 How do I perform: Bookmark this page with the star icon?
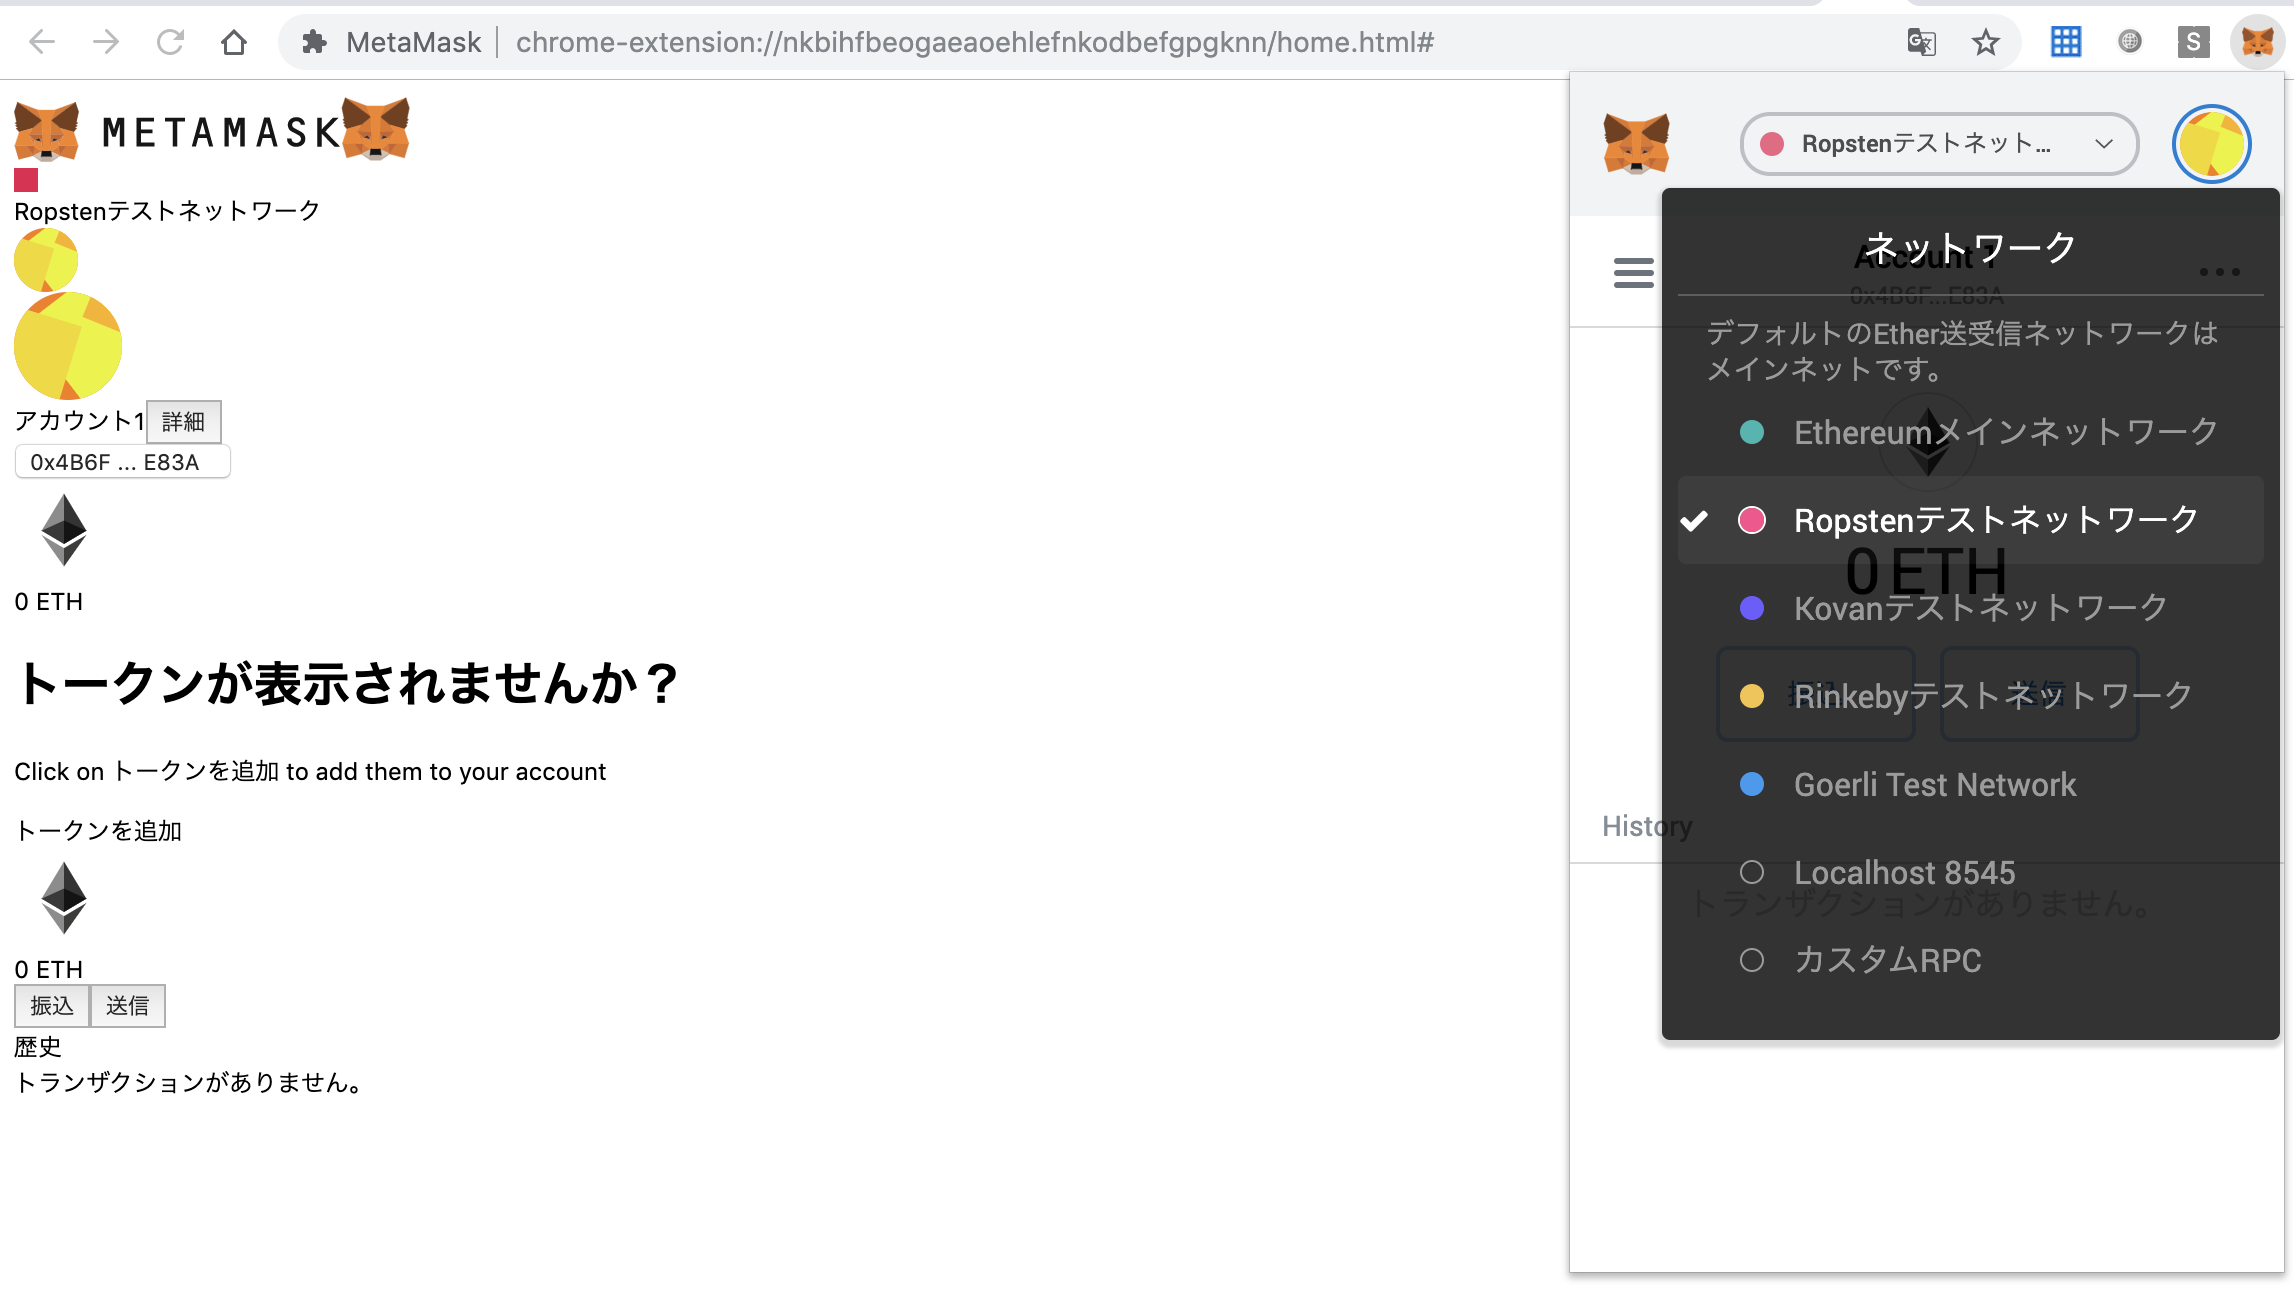1985,42
